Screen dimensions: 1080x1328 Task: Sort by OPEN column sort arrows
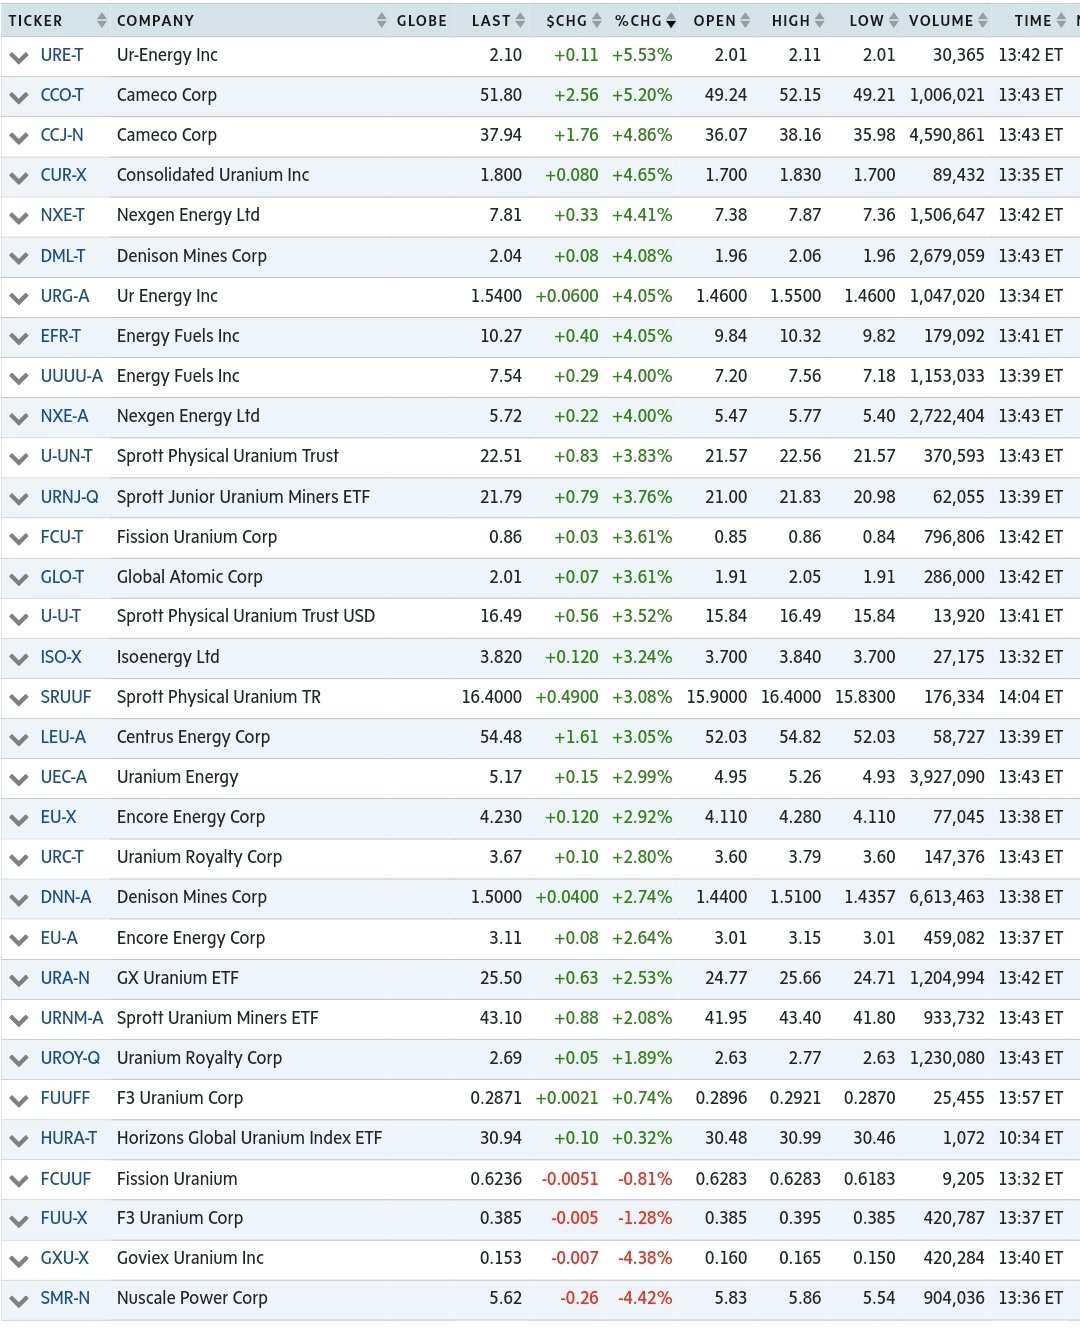tap(745, 21)
